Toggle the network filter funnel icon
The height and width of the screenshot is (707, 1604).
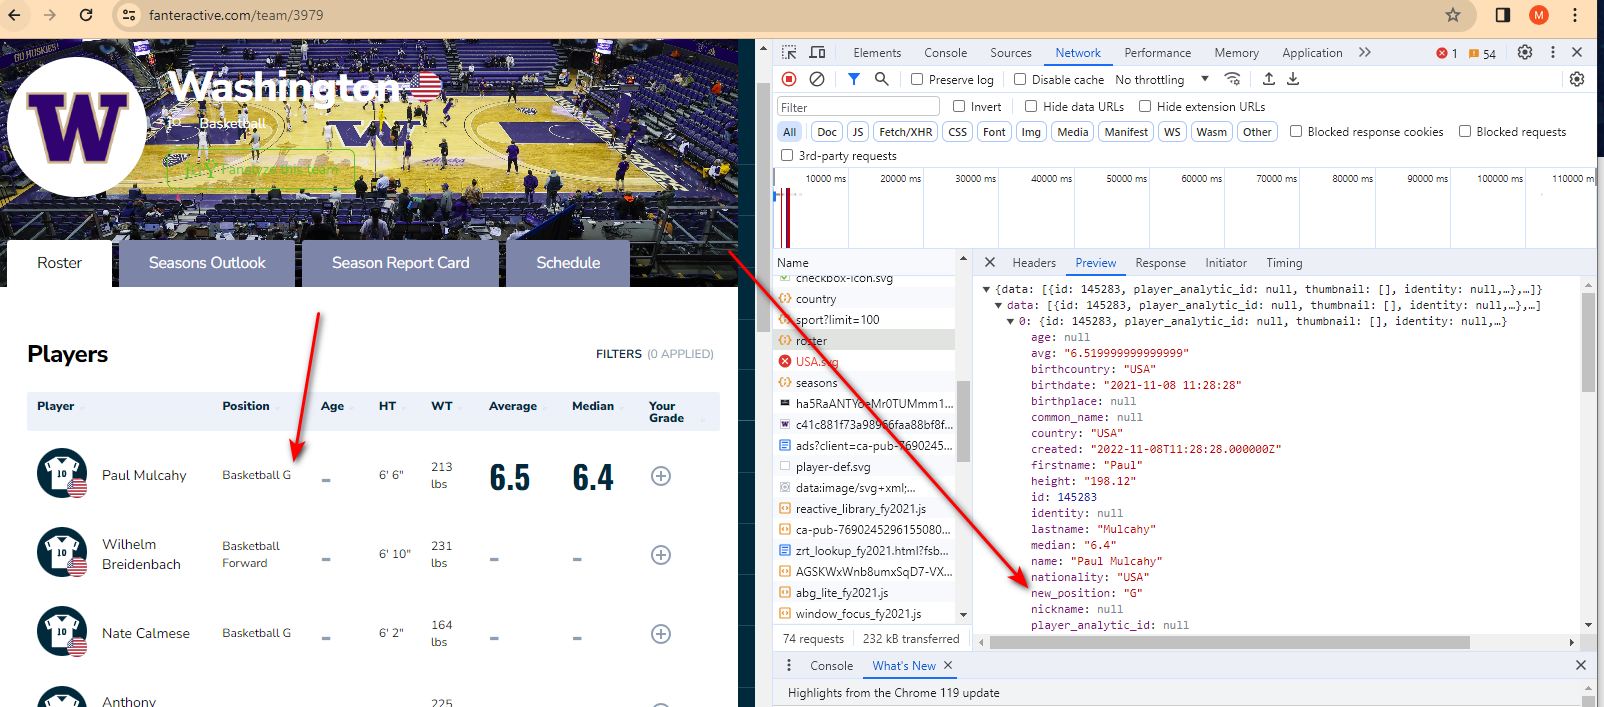853,79
